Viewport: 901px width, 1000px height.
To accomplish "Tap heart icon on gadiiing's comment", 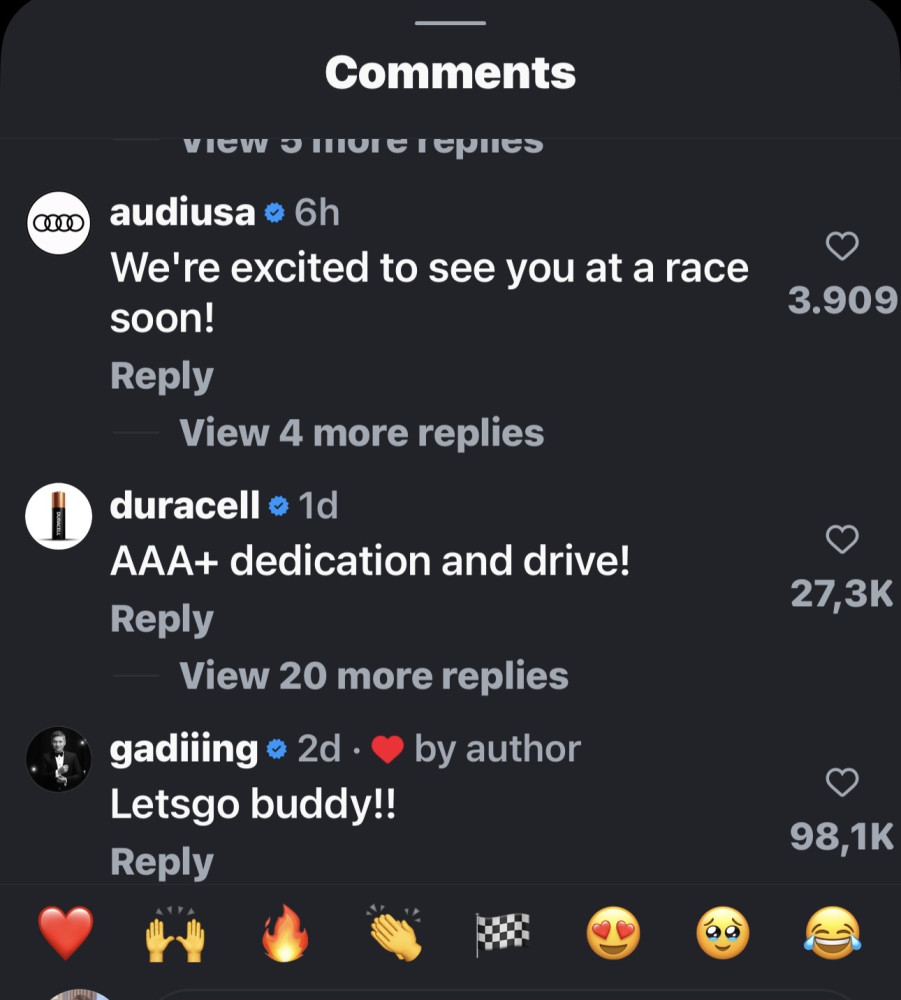I will 842,783.
